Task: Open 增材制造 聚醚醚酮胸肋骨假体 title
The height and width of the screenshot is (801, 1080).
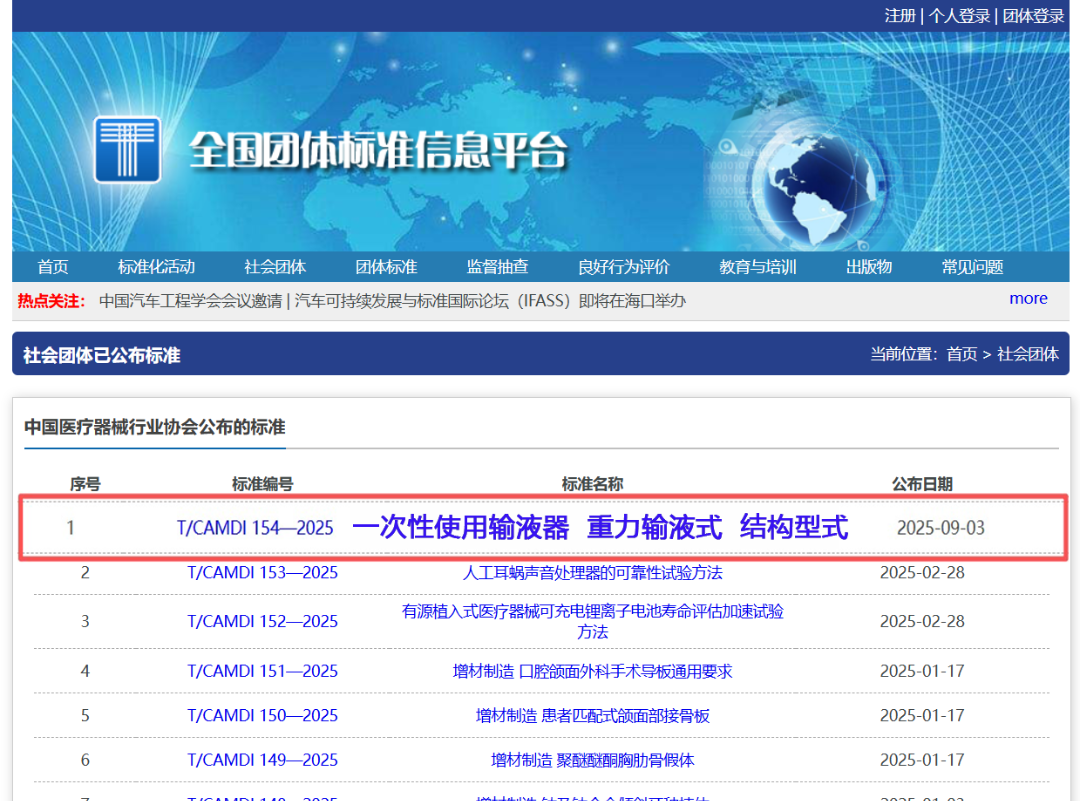Action: [x=592, y=760]
